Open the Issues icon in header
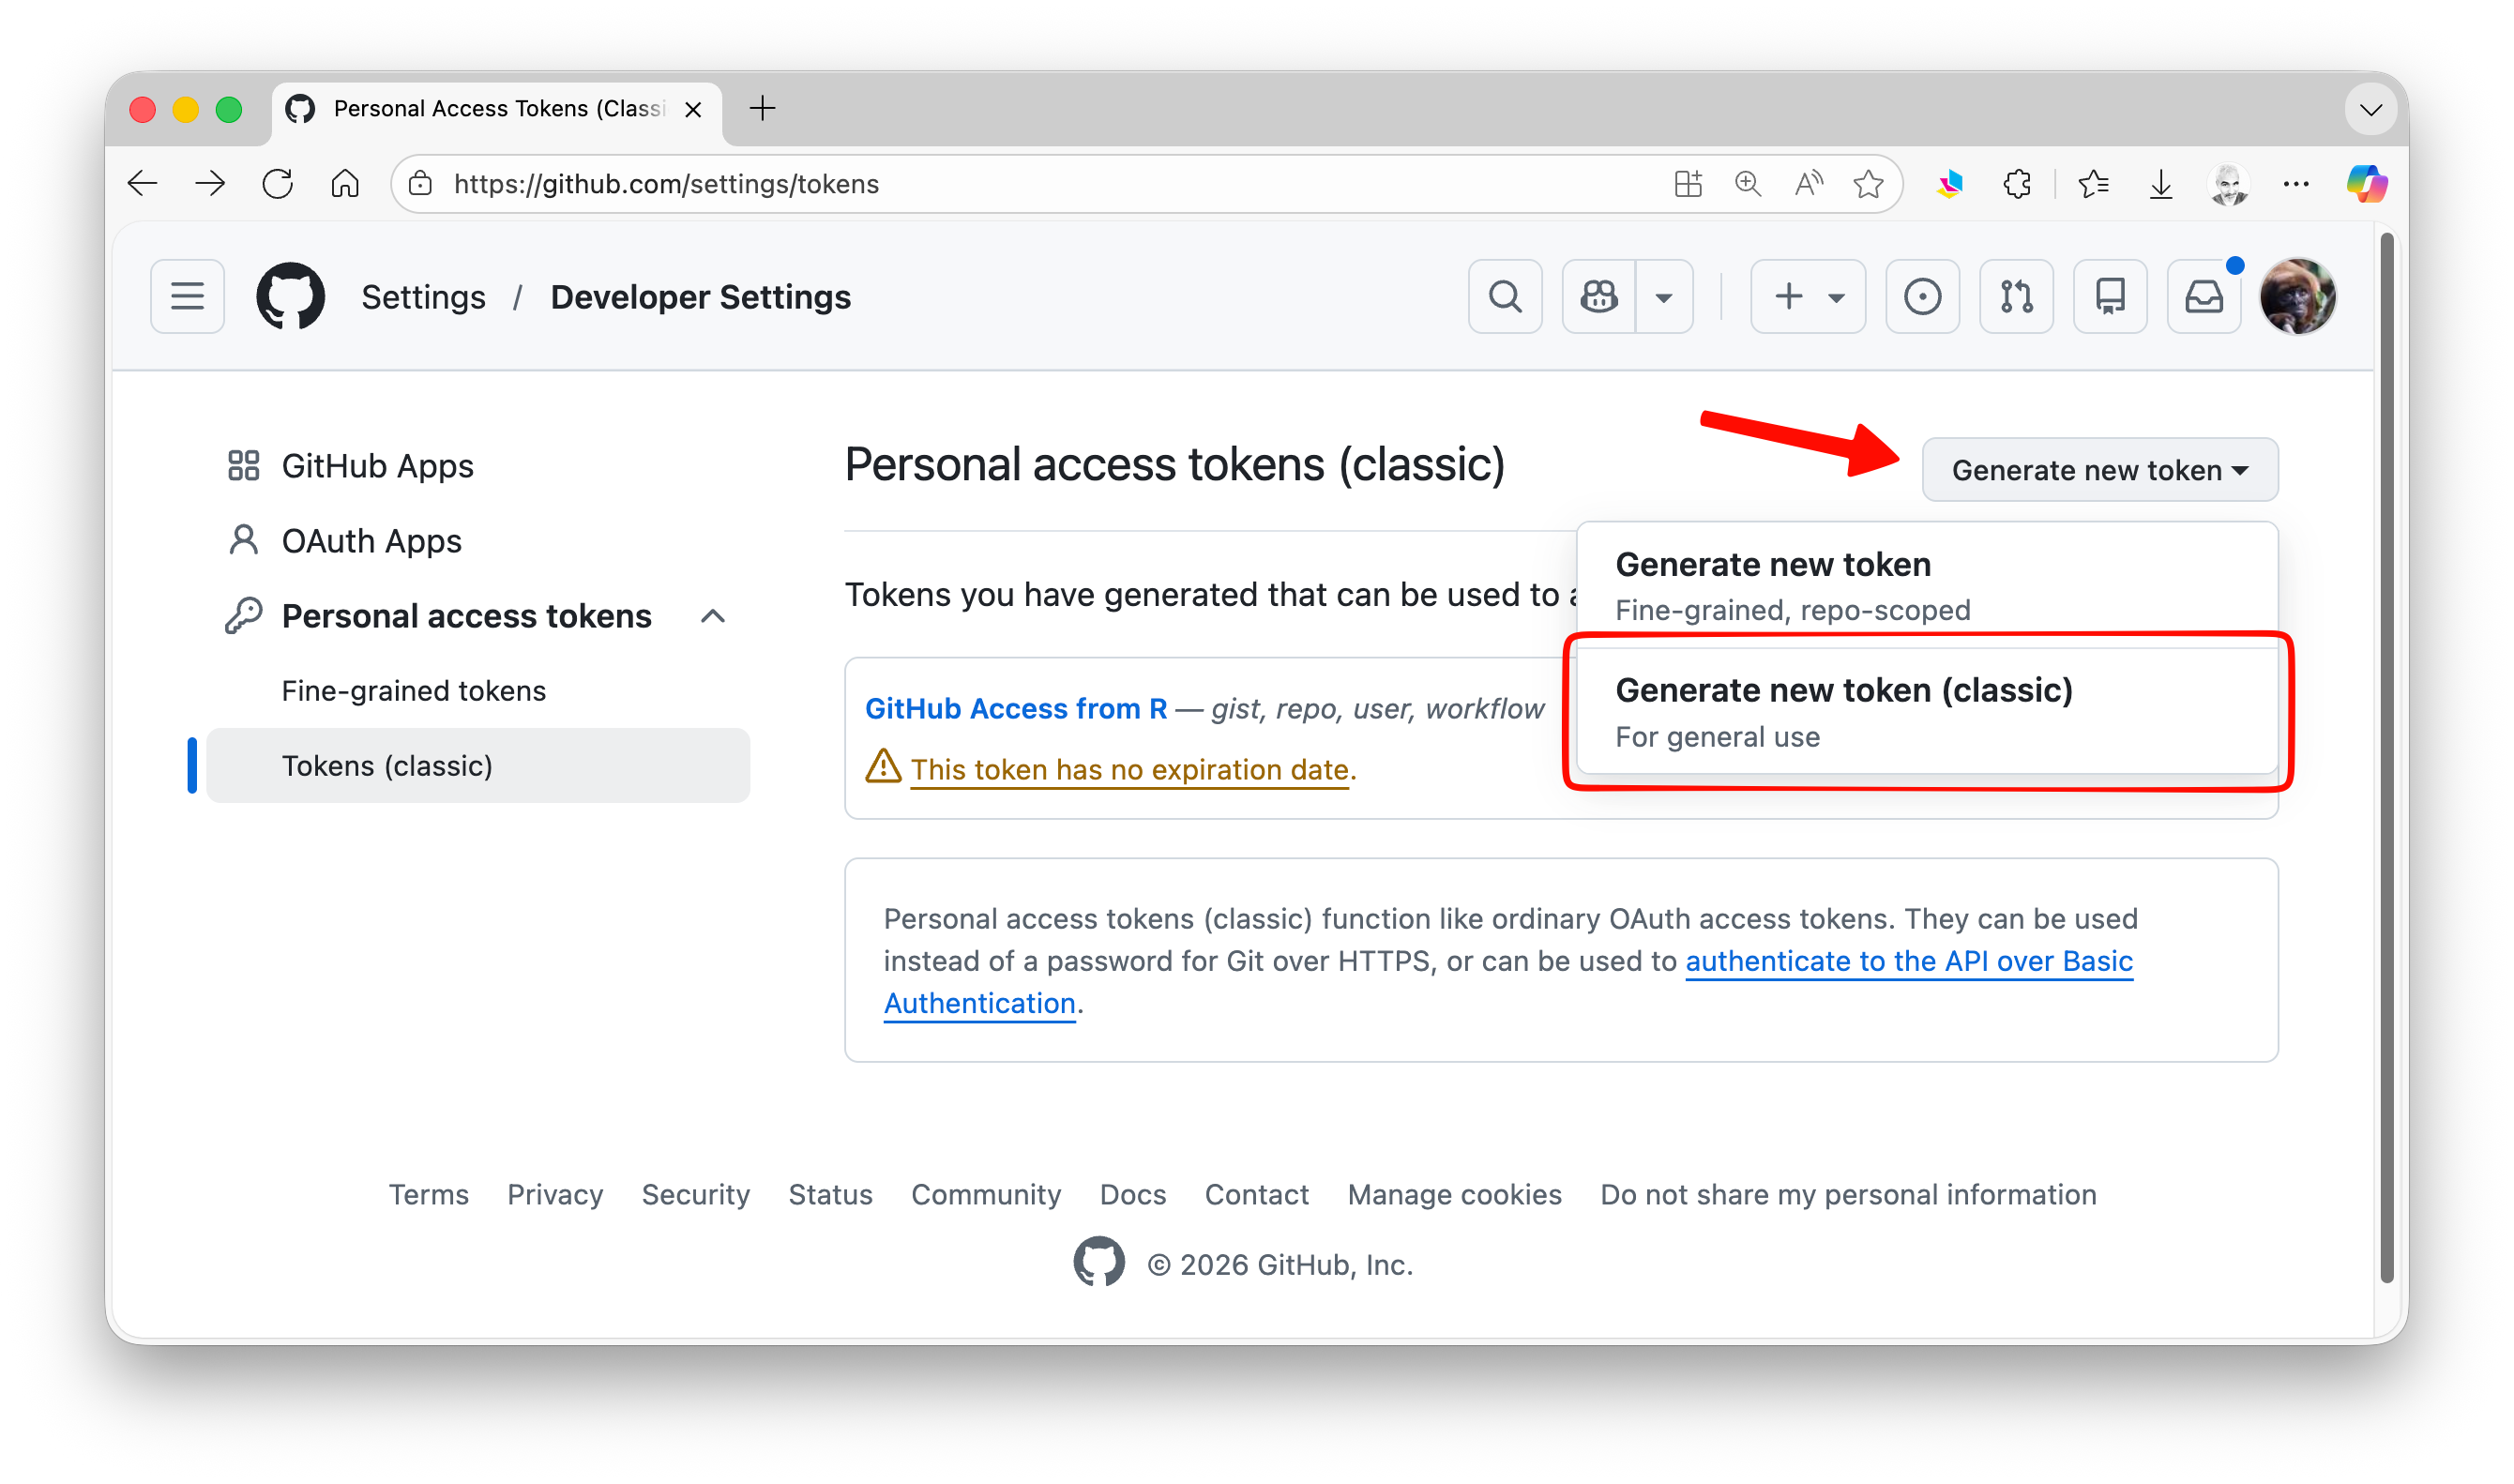2514x1484 pixels. pos(1922,297)
